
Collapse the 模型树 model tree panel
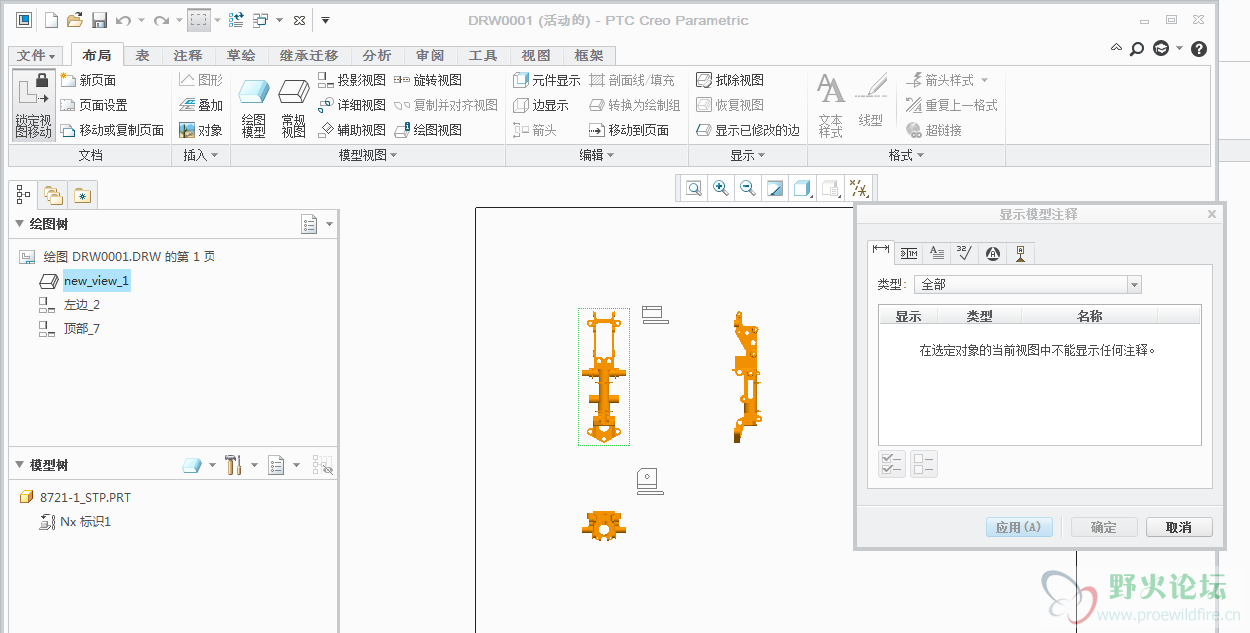[19, 465]
